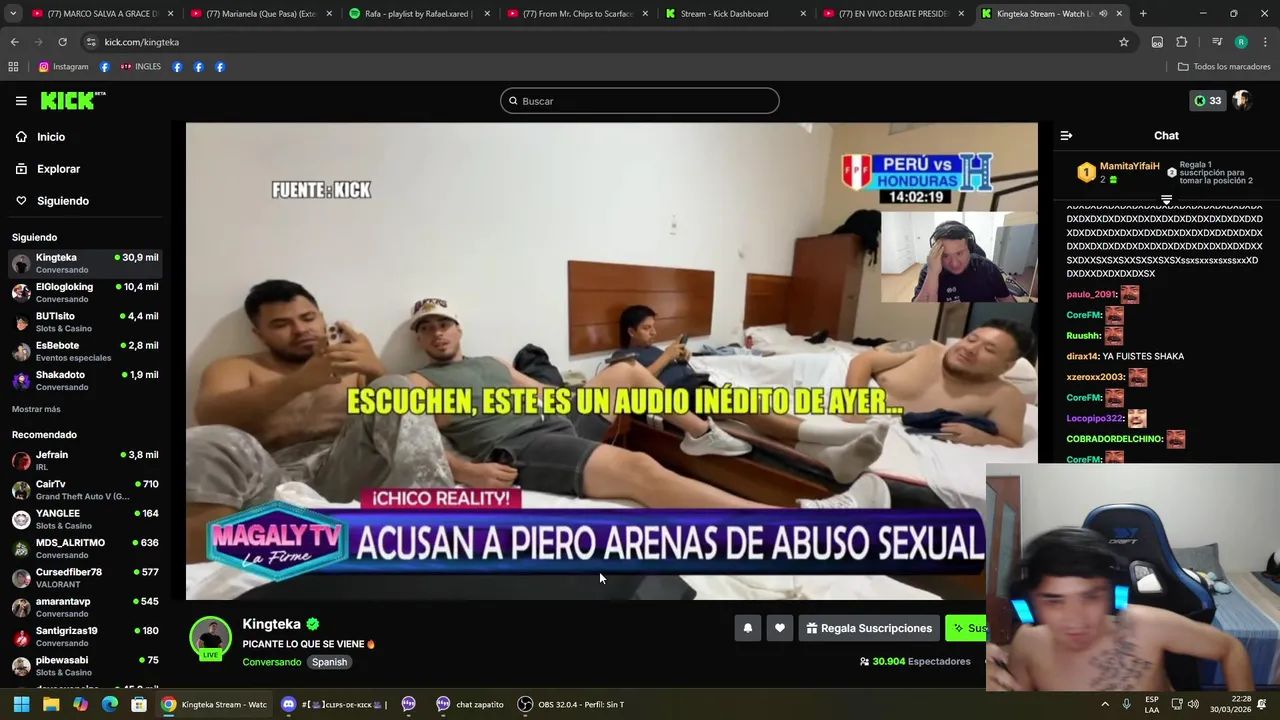The height and width of the screenshot is (720, 1280).
Task: Bookmark this page with the star icon
Action: pyautogui.click(x=1124, y=42)
